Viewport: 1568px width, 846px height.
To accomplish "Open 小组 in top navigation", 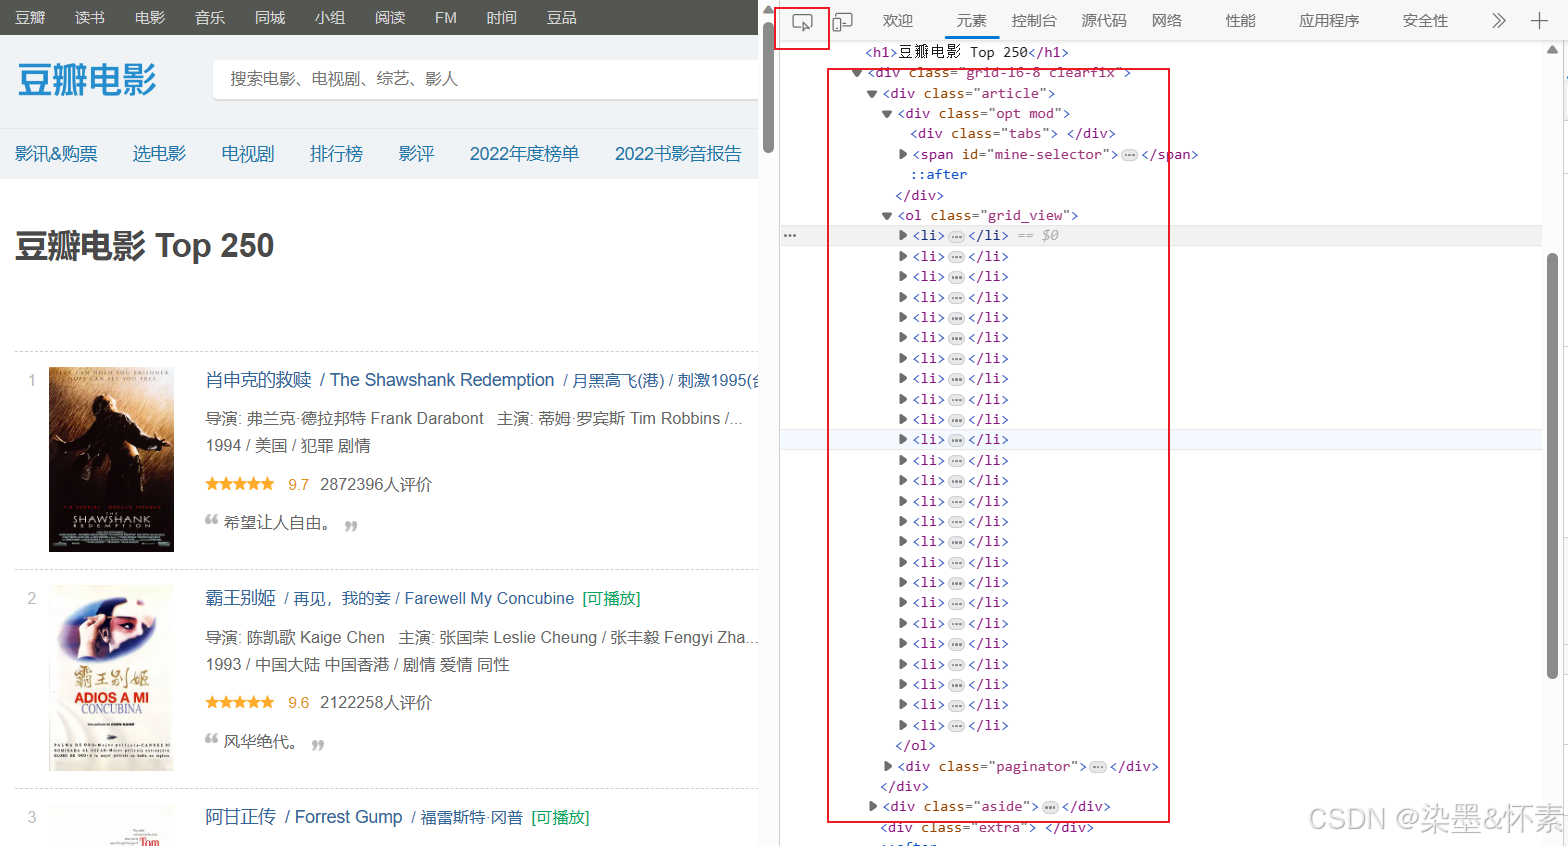I will (x=330, y=17).
